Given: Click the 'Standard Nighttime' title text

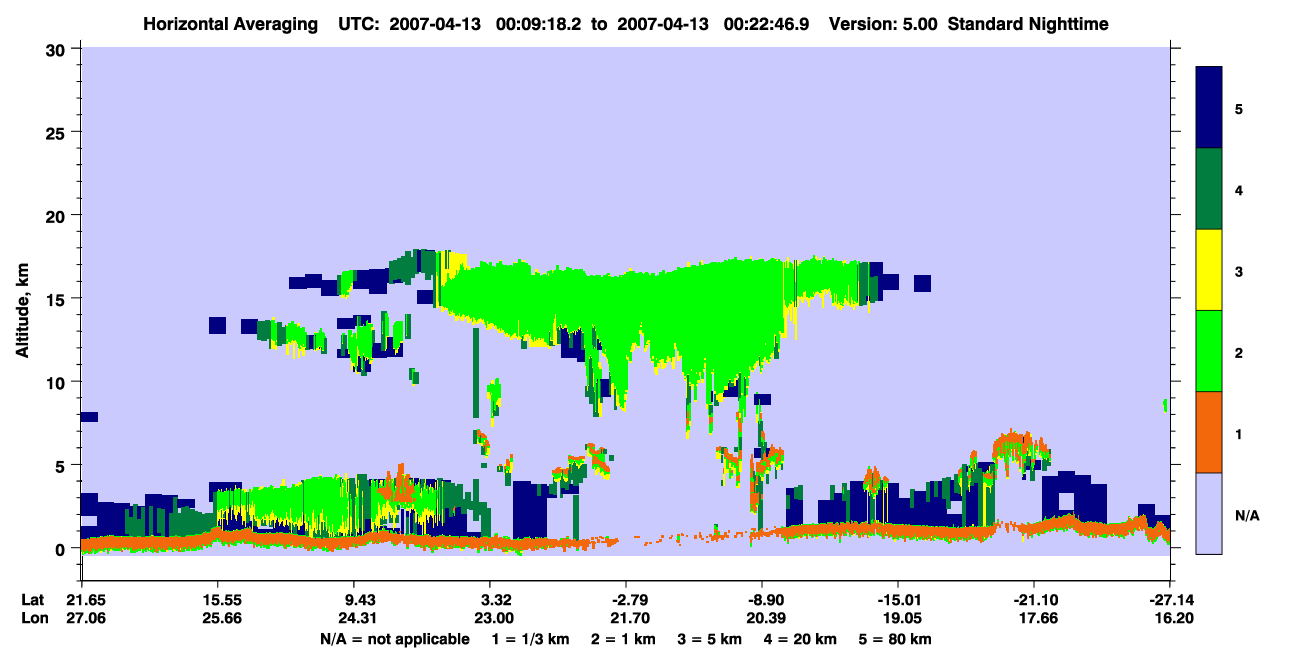Looking at the screenshot, I should pyautogui.click(x=1027, y=23).
